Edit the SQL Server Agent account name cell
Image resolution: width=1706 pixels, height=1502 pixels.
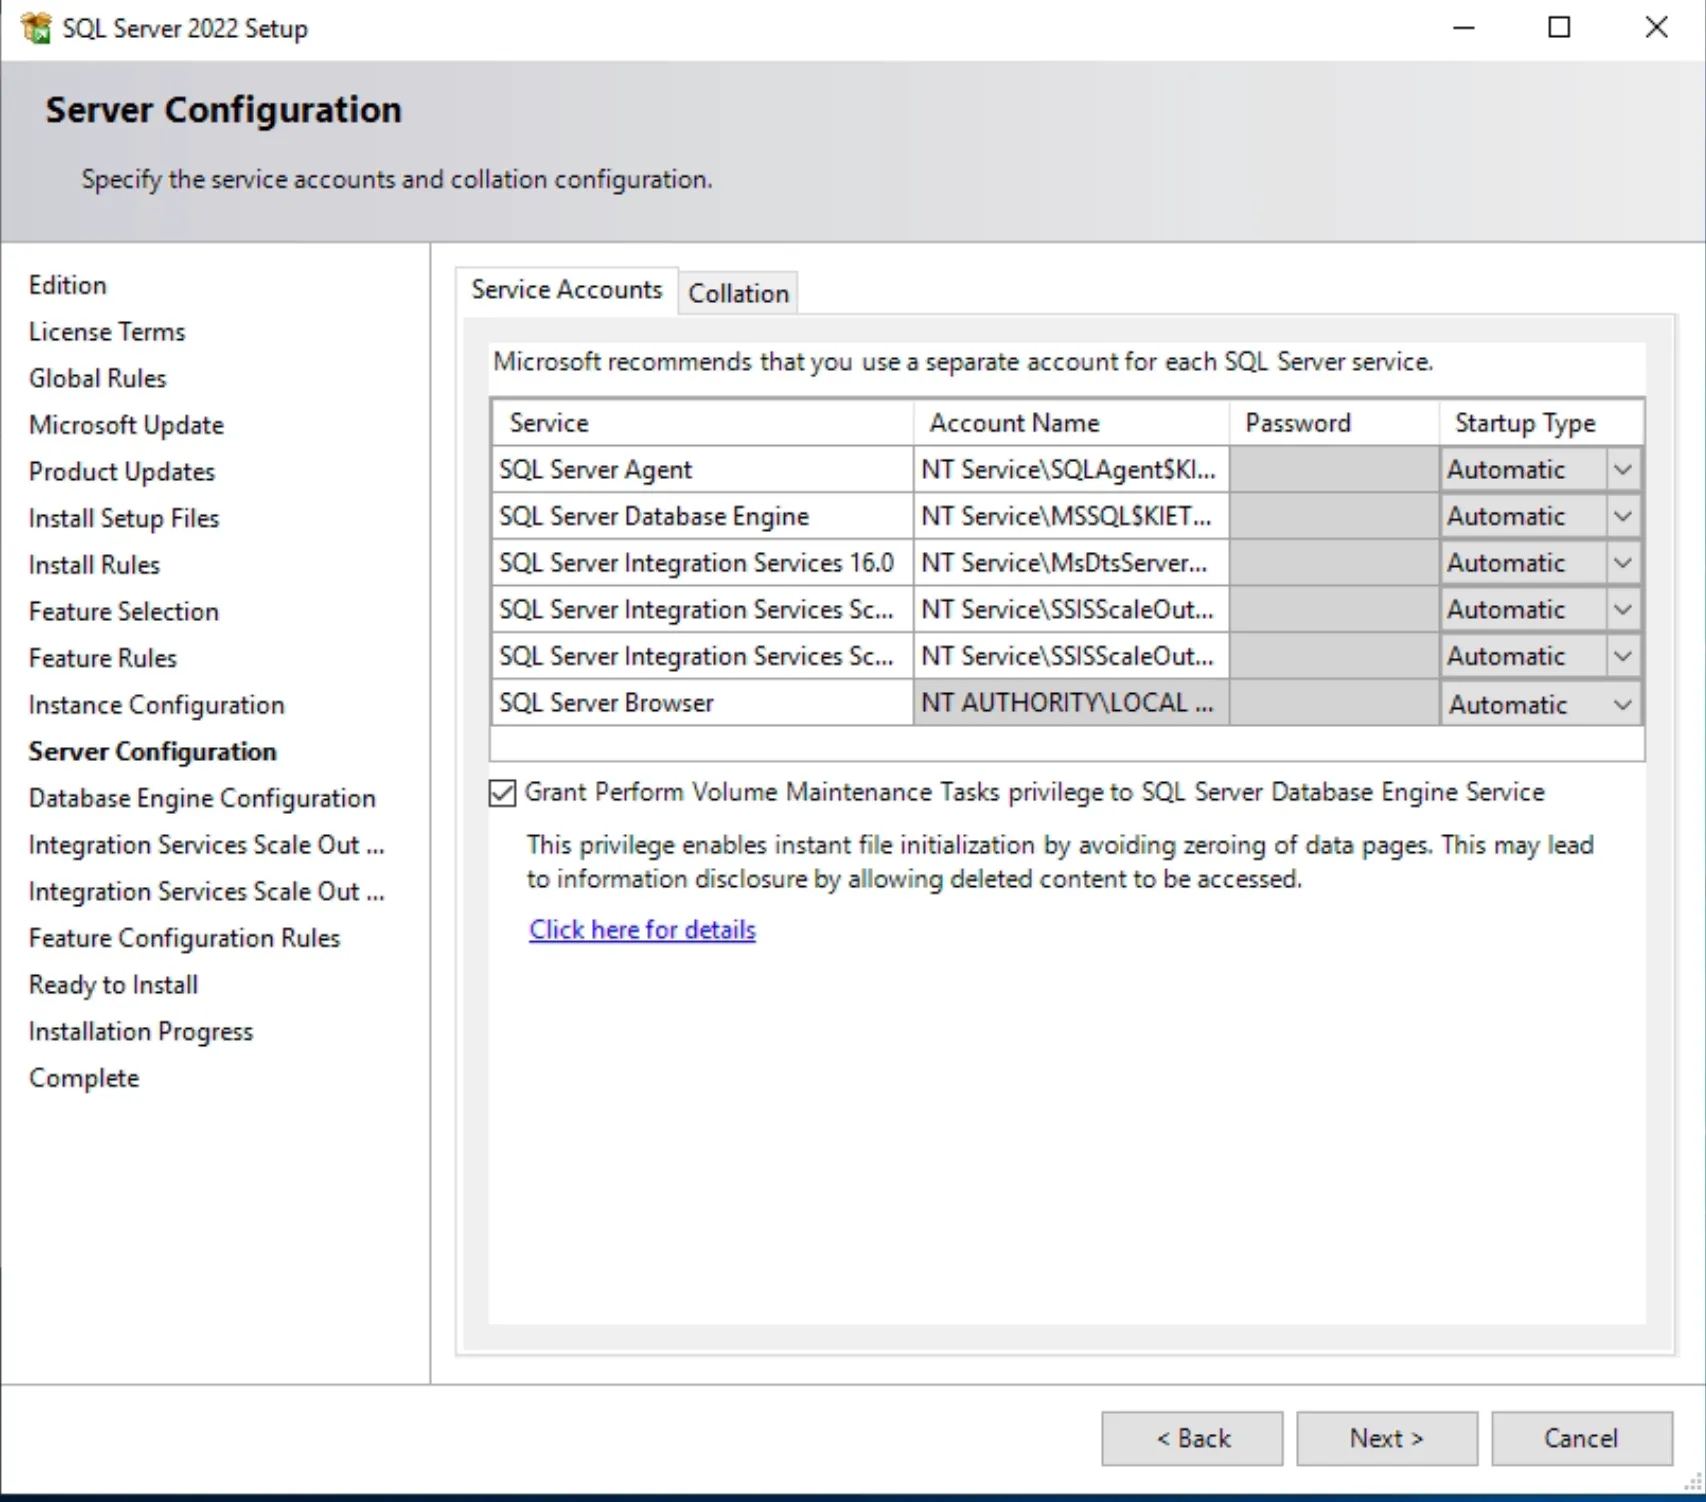pyautogui.click(x=1071, y=469)
